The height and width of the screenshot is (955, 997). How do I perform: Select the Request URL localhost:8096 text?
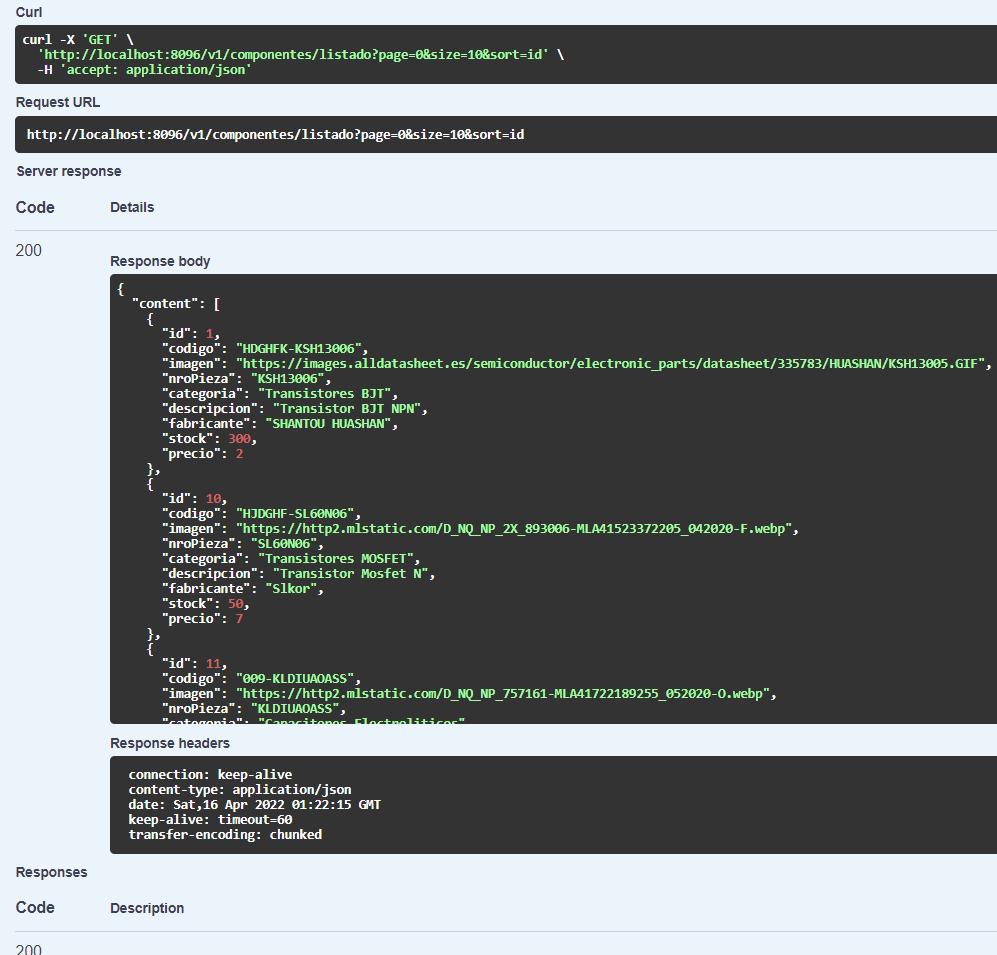(x=275, y=134)
